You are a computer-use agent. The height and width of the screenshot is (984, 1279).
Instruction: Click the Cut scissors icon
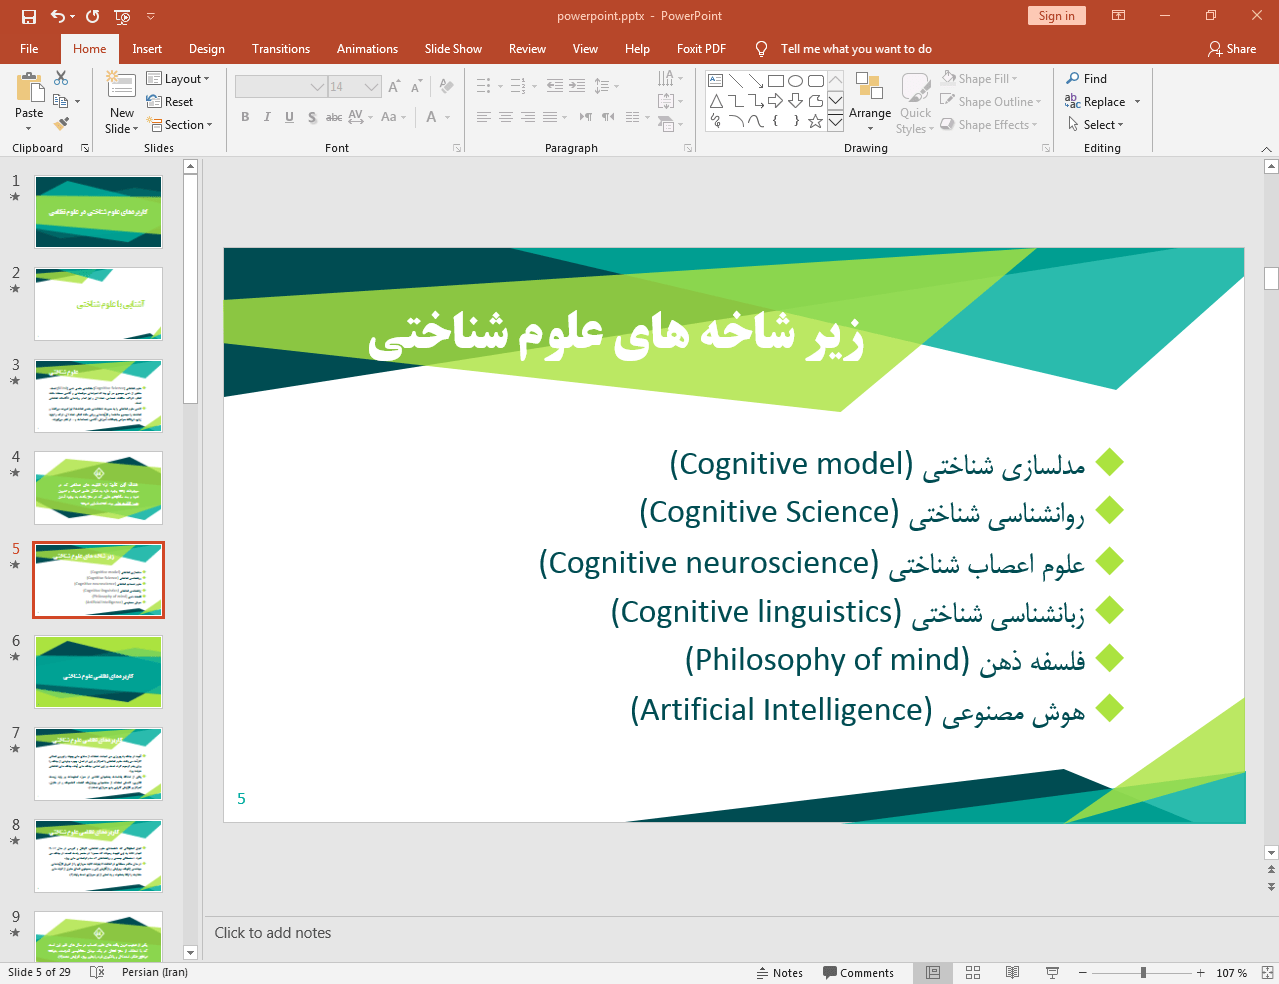pyautogui.click(x=61, y=78)
